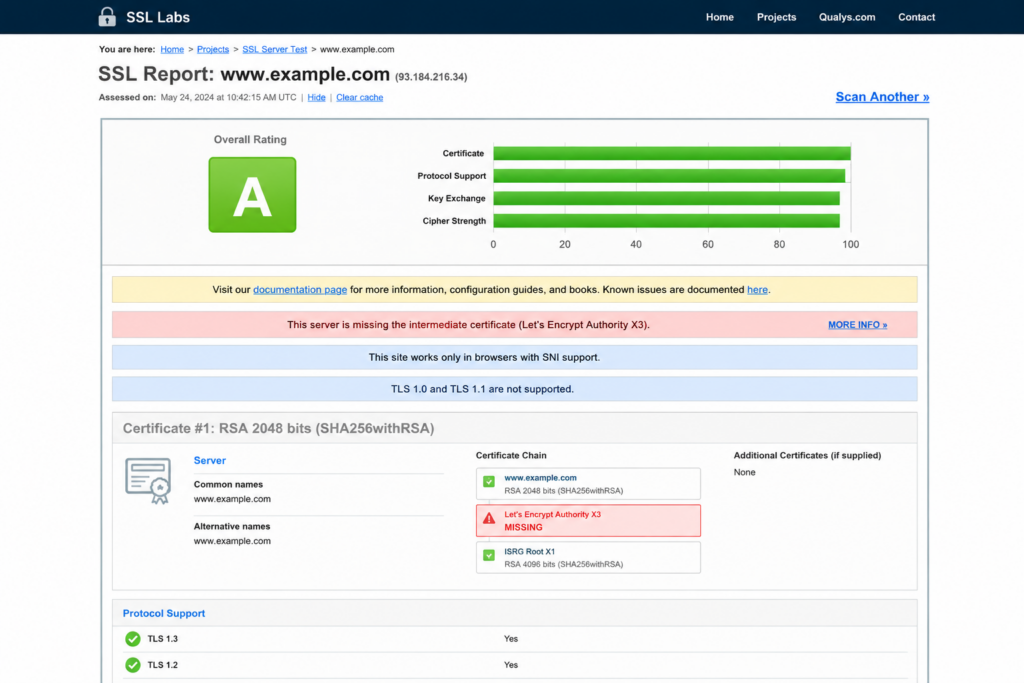The width and height of the screenshot is (1024, 683).
Task: Click Scan Another link
Action: tap(882, 97)
